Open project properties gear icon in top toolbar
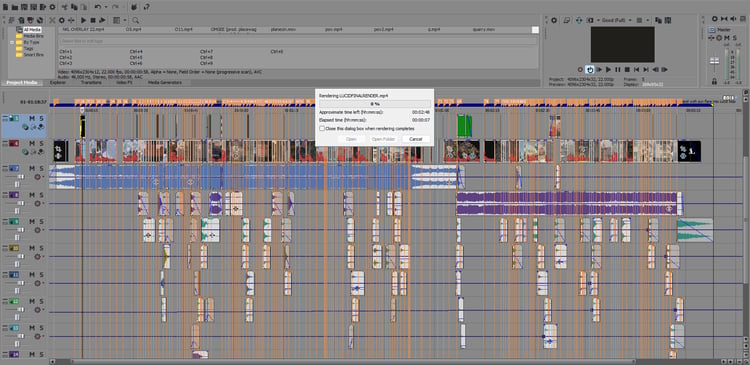The image size is (750, 365). click(x=52, y=7)
